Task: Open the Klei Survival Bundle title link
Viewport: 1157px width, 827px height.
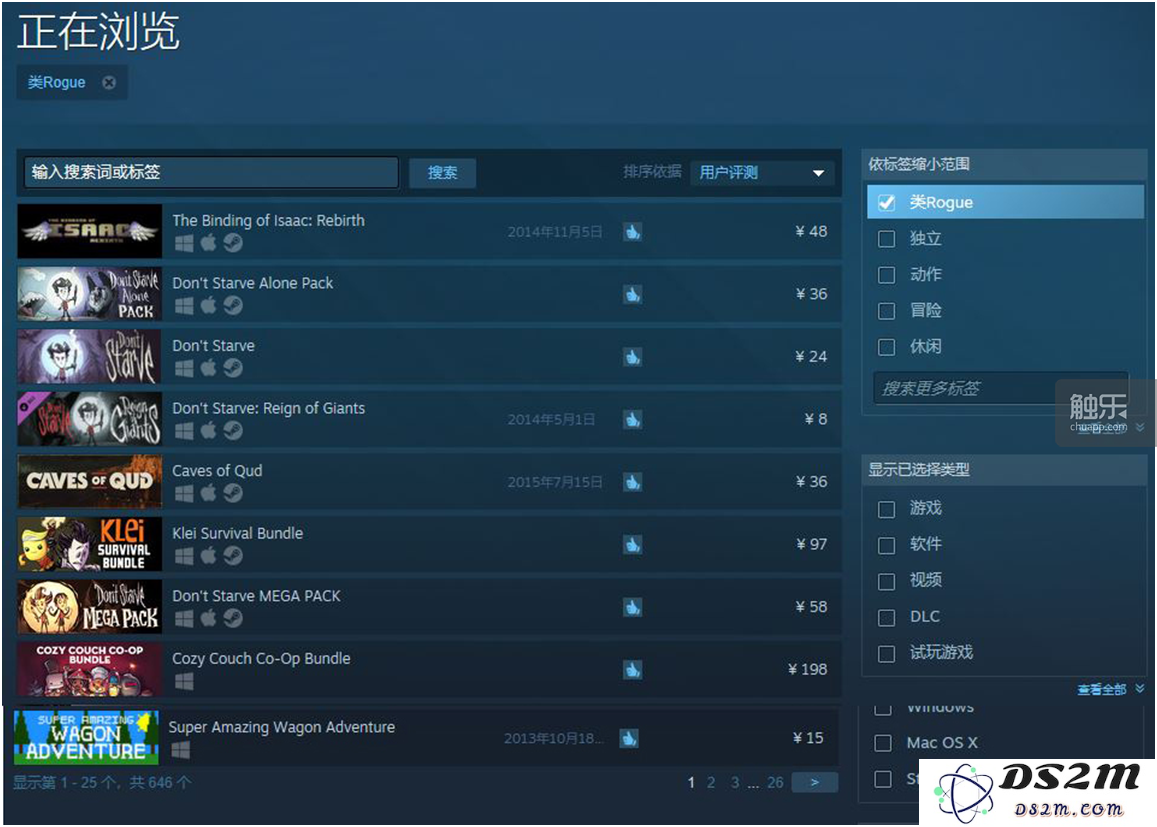Action: [x=238, y=533]
